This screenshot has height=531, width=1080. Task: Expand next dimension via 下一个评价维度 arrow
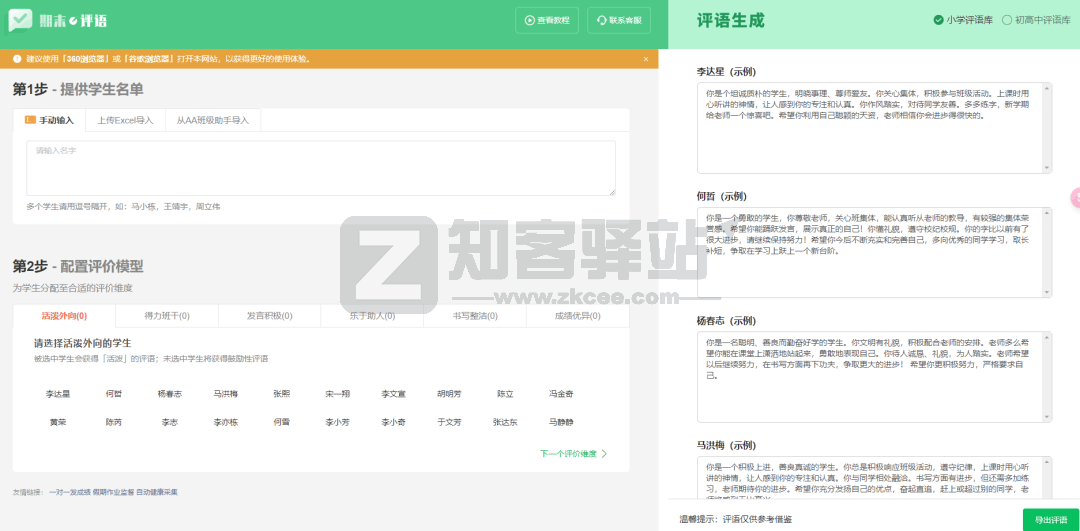click(604, 453)
